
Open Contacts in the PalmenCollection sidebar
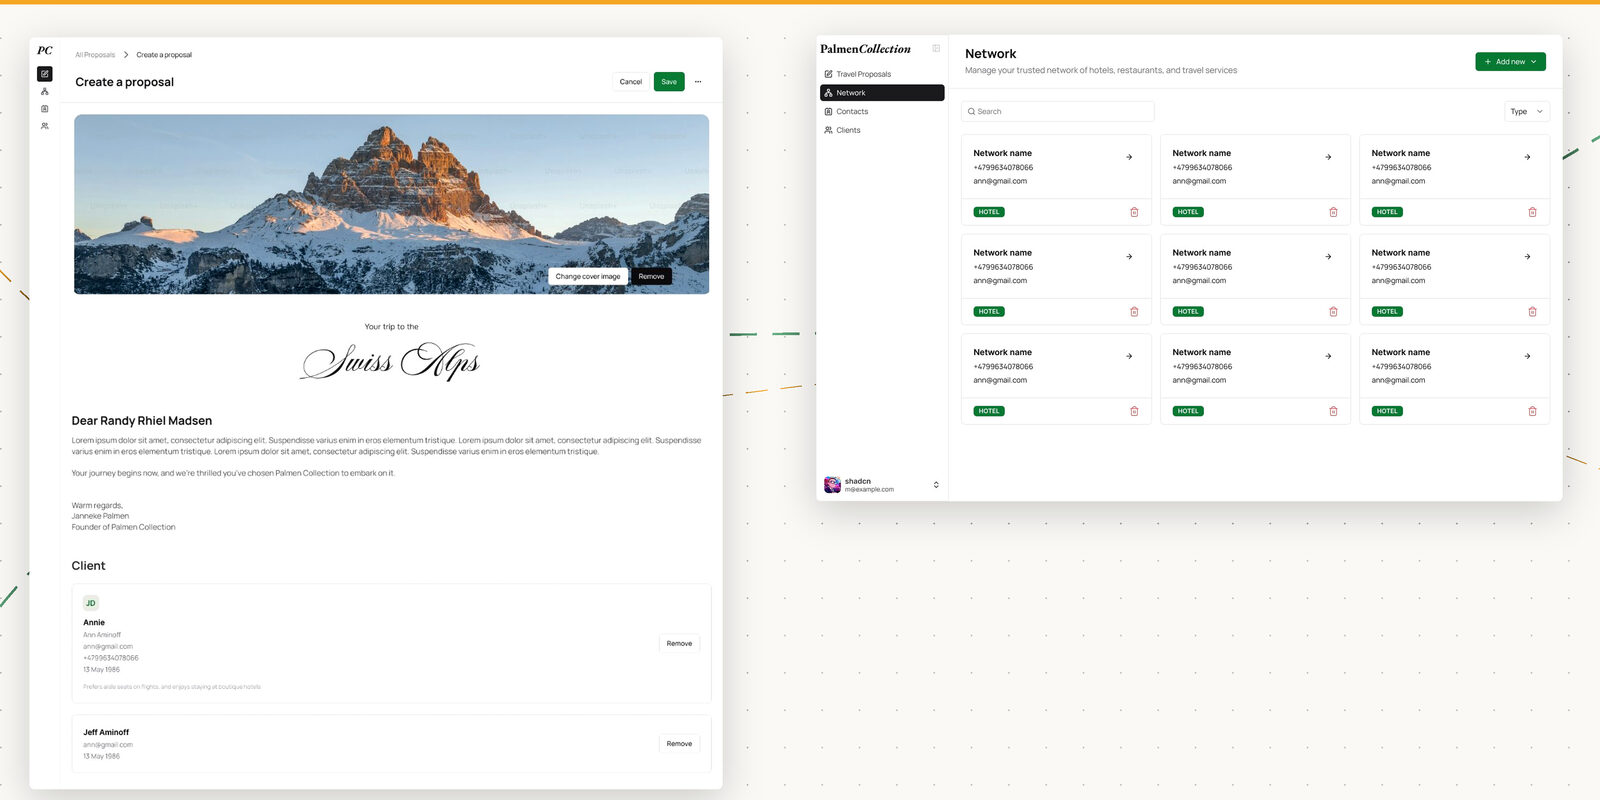coord(852,112)
